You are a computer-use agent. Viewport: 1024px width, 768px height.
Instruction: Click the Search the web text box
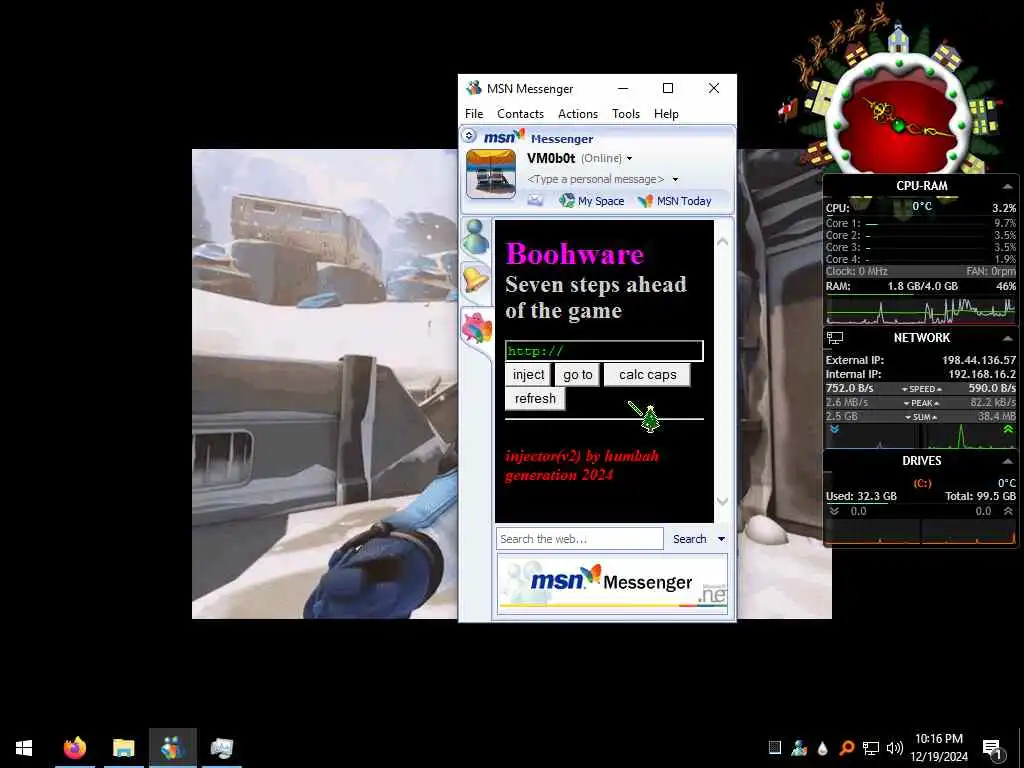tap(579, 539)
